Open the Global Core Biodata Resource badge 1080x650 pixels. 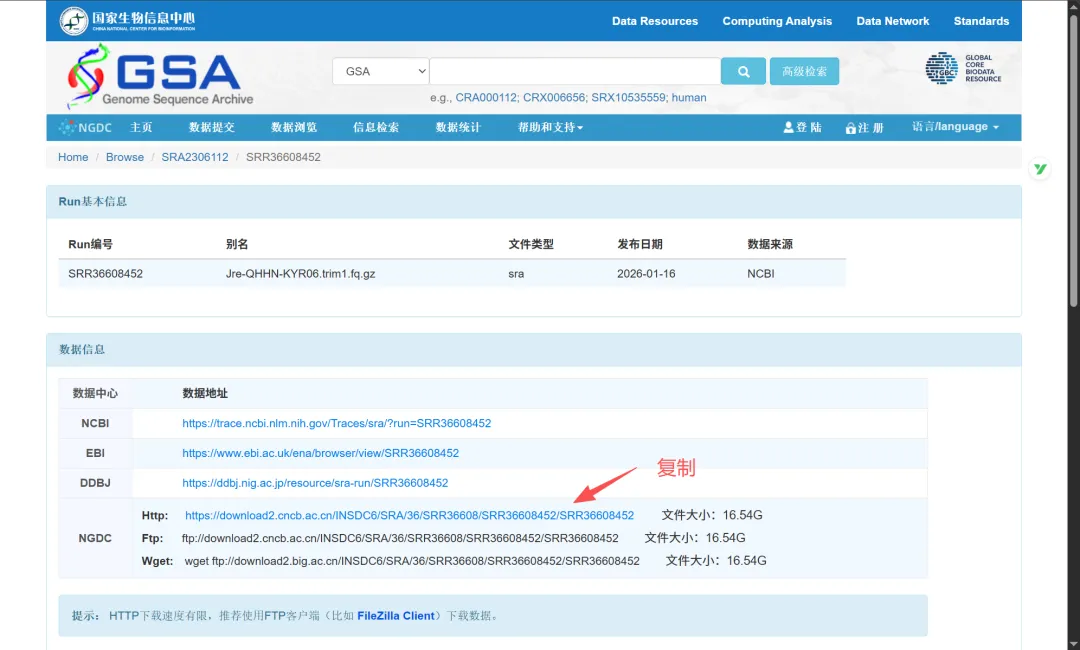tap(963, 68)
